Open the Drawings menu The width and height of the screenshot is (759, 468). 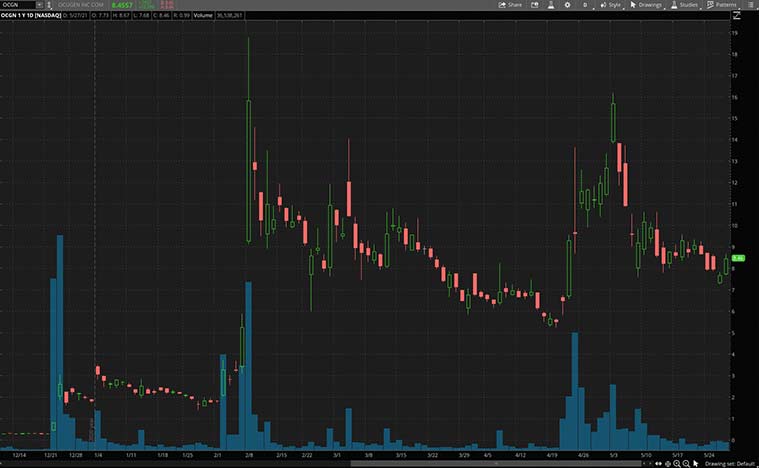point(646,5)
